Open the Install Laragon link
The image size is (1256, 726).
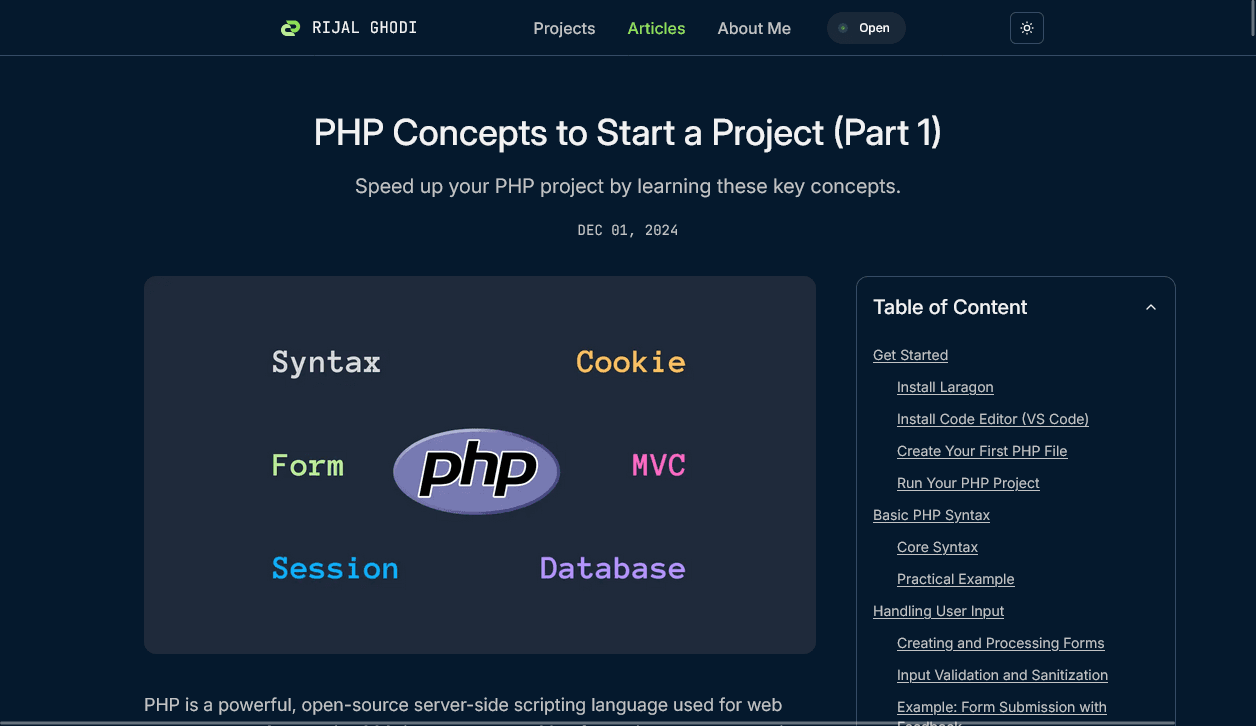(945, 387)
